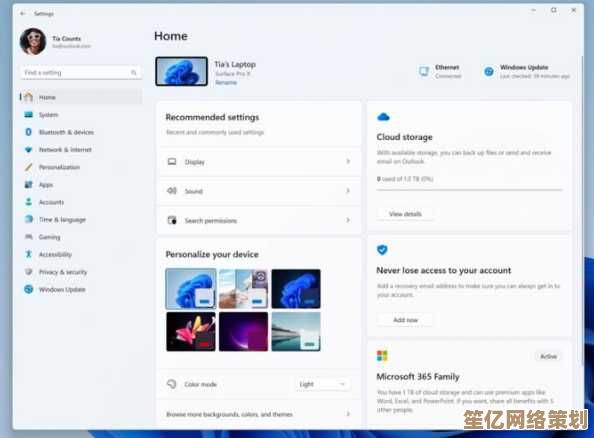Image resolution: width=594 pixels, height=438 pixels.
Task: Open Browse more backgrounds, colors, and themes
Action: click(259, 414)
